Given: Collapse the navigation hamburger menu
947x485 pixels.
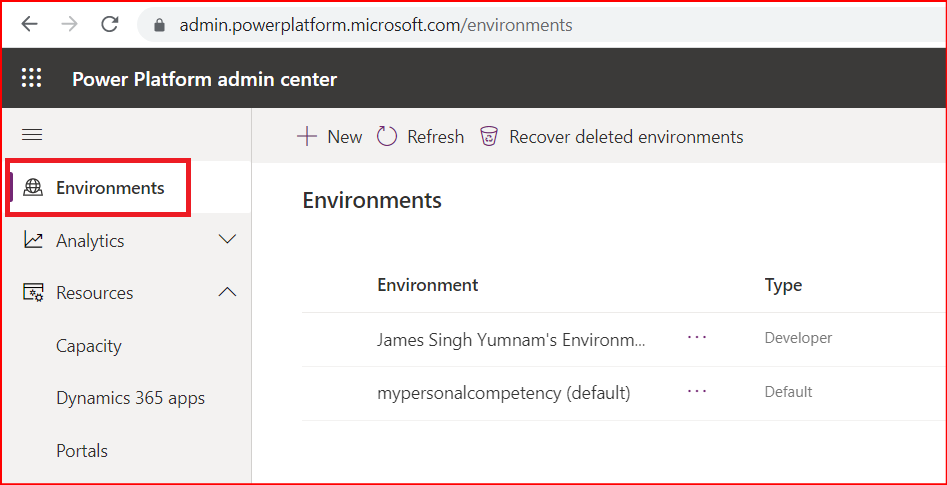Looking at the screenshot, I should click(32, 135).
